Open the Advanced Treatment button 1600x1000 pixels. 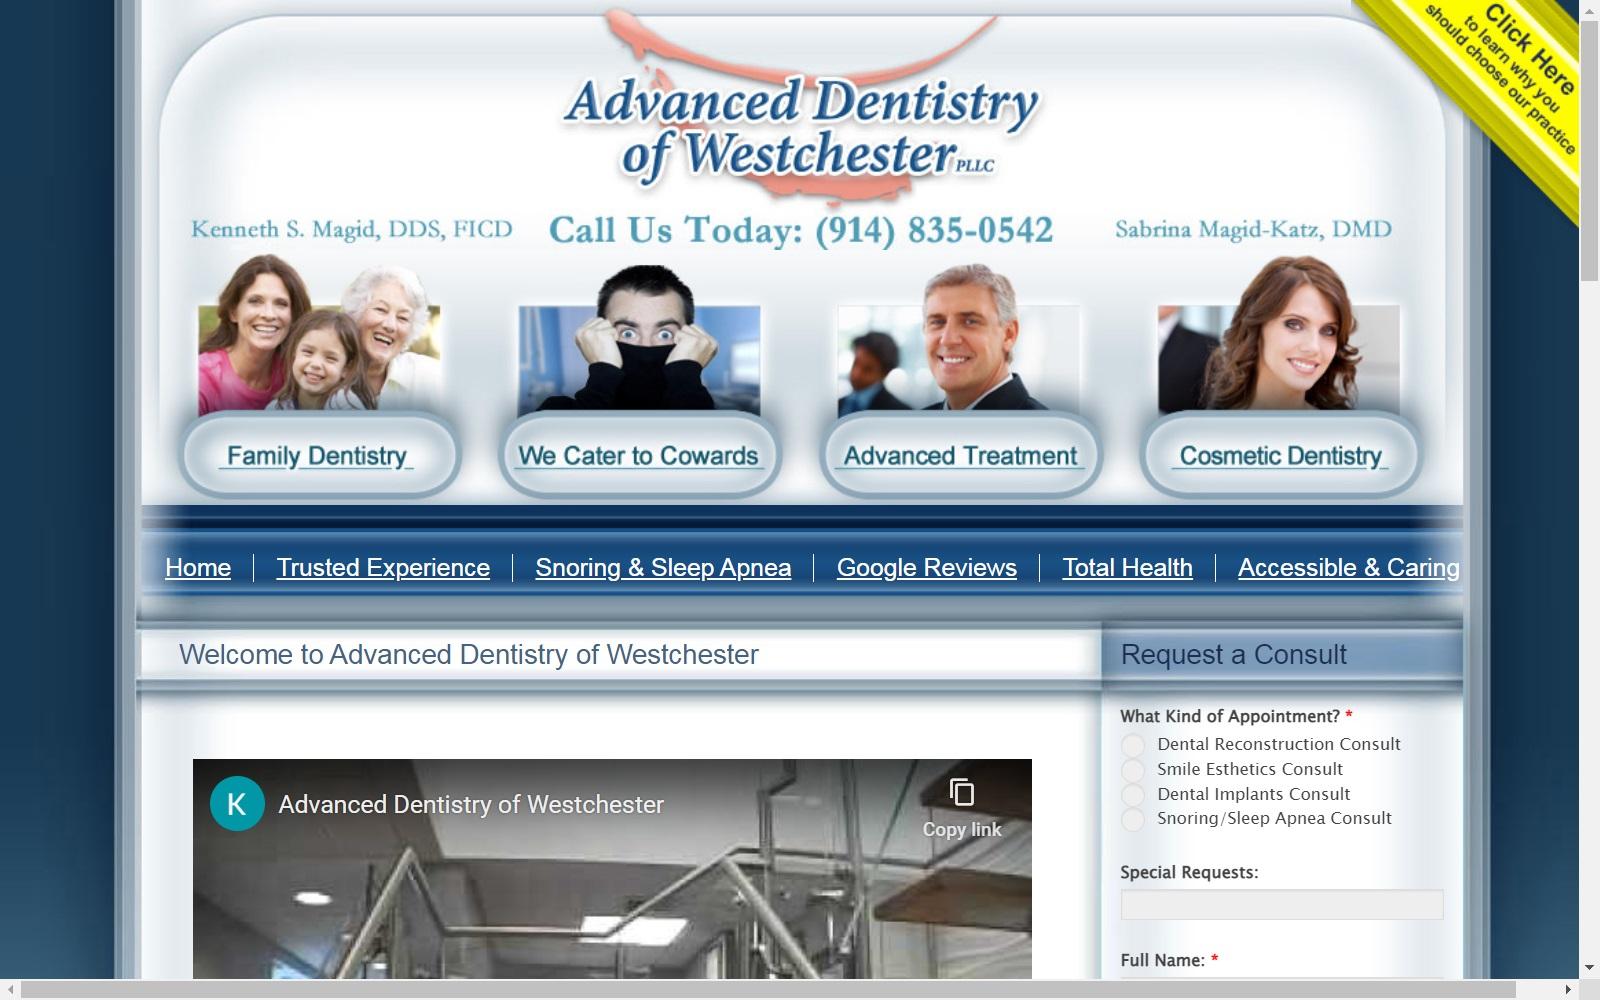point(960,456)
